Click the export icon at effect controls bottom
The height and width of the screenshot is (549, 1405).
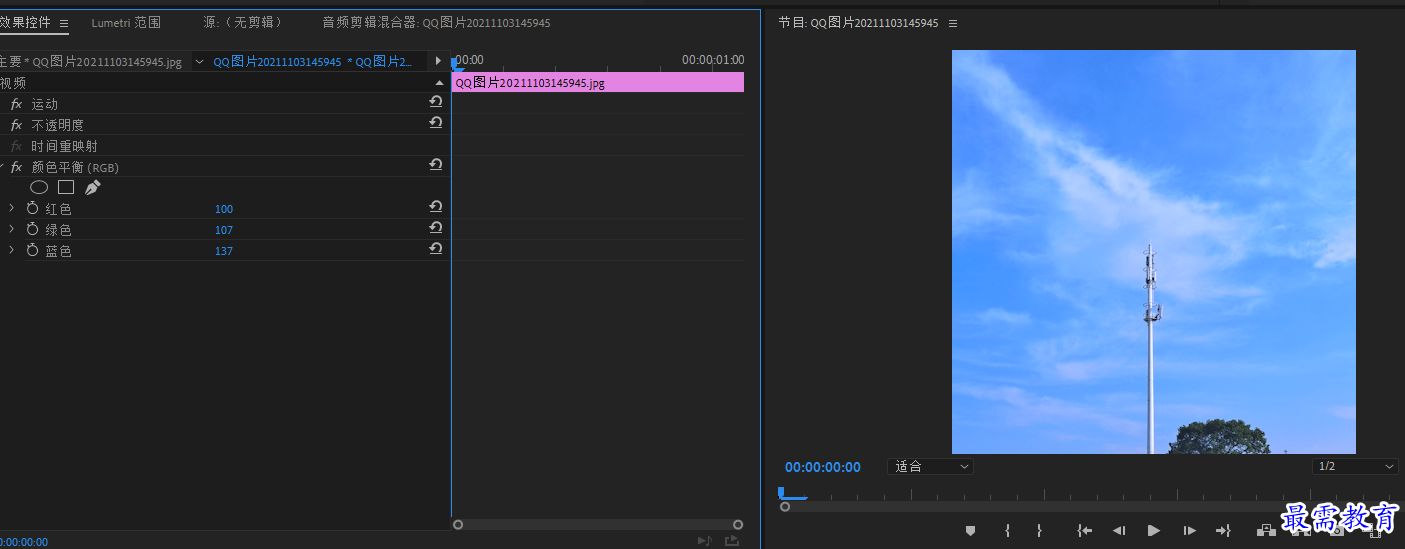tap(732, 541)
